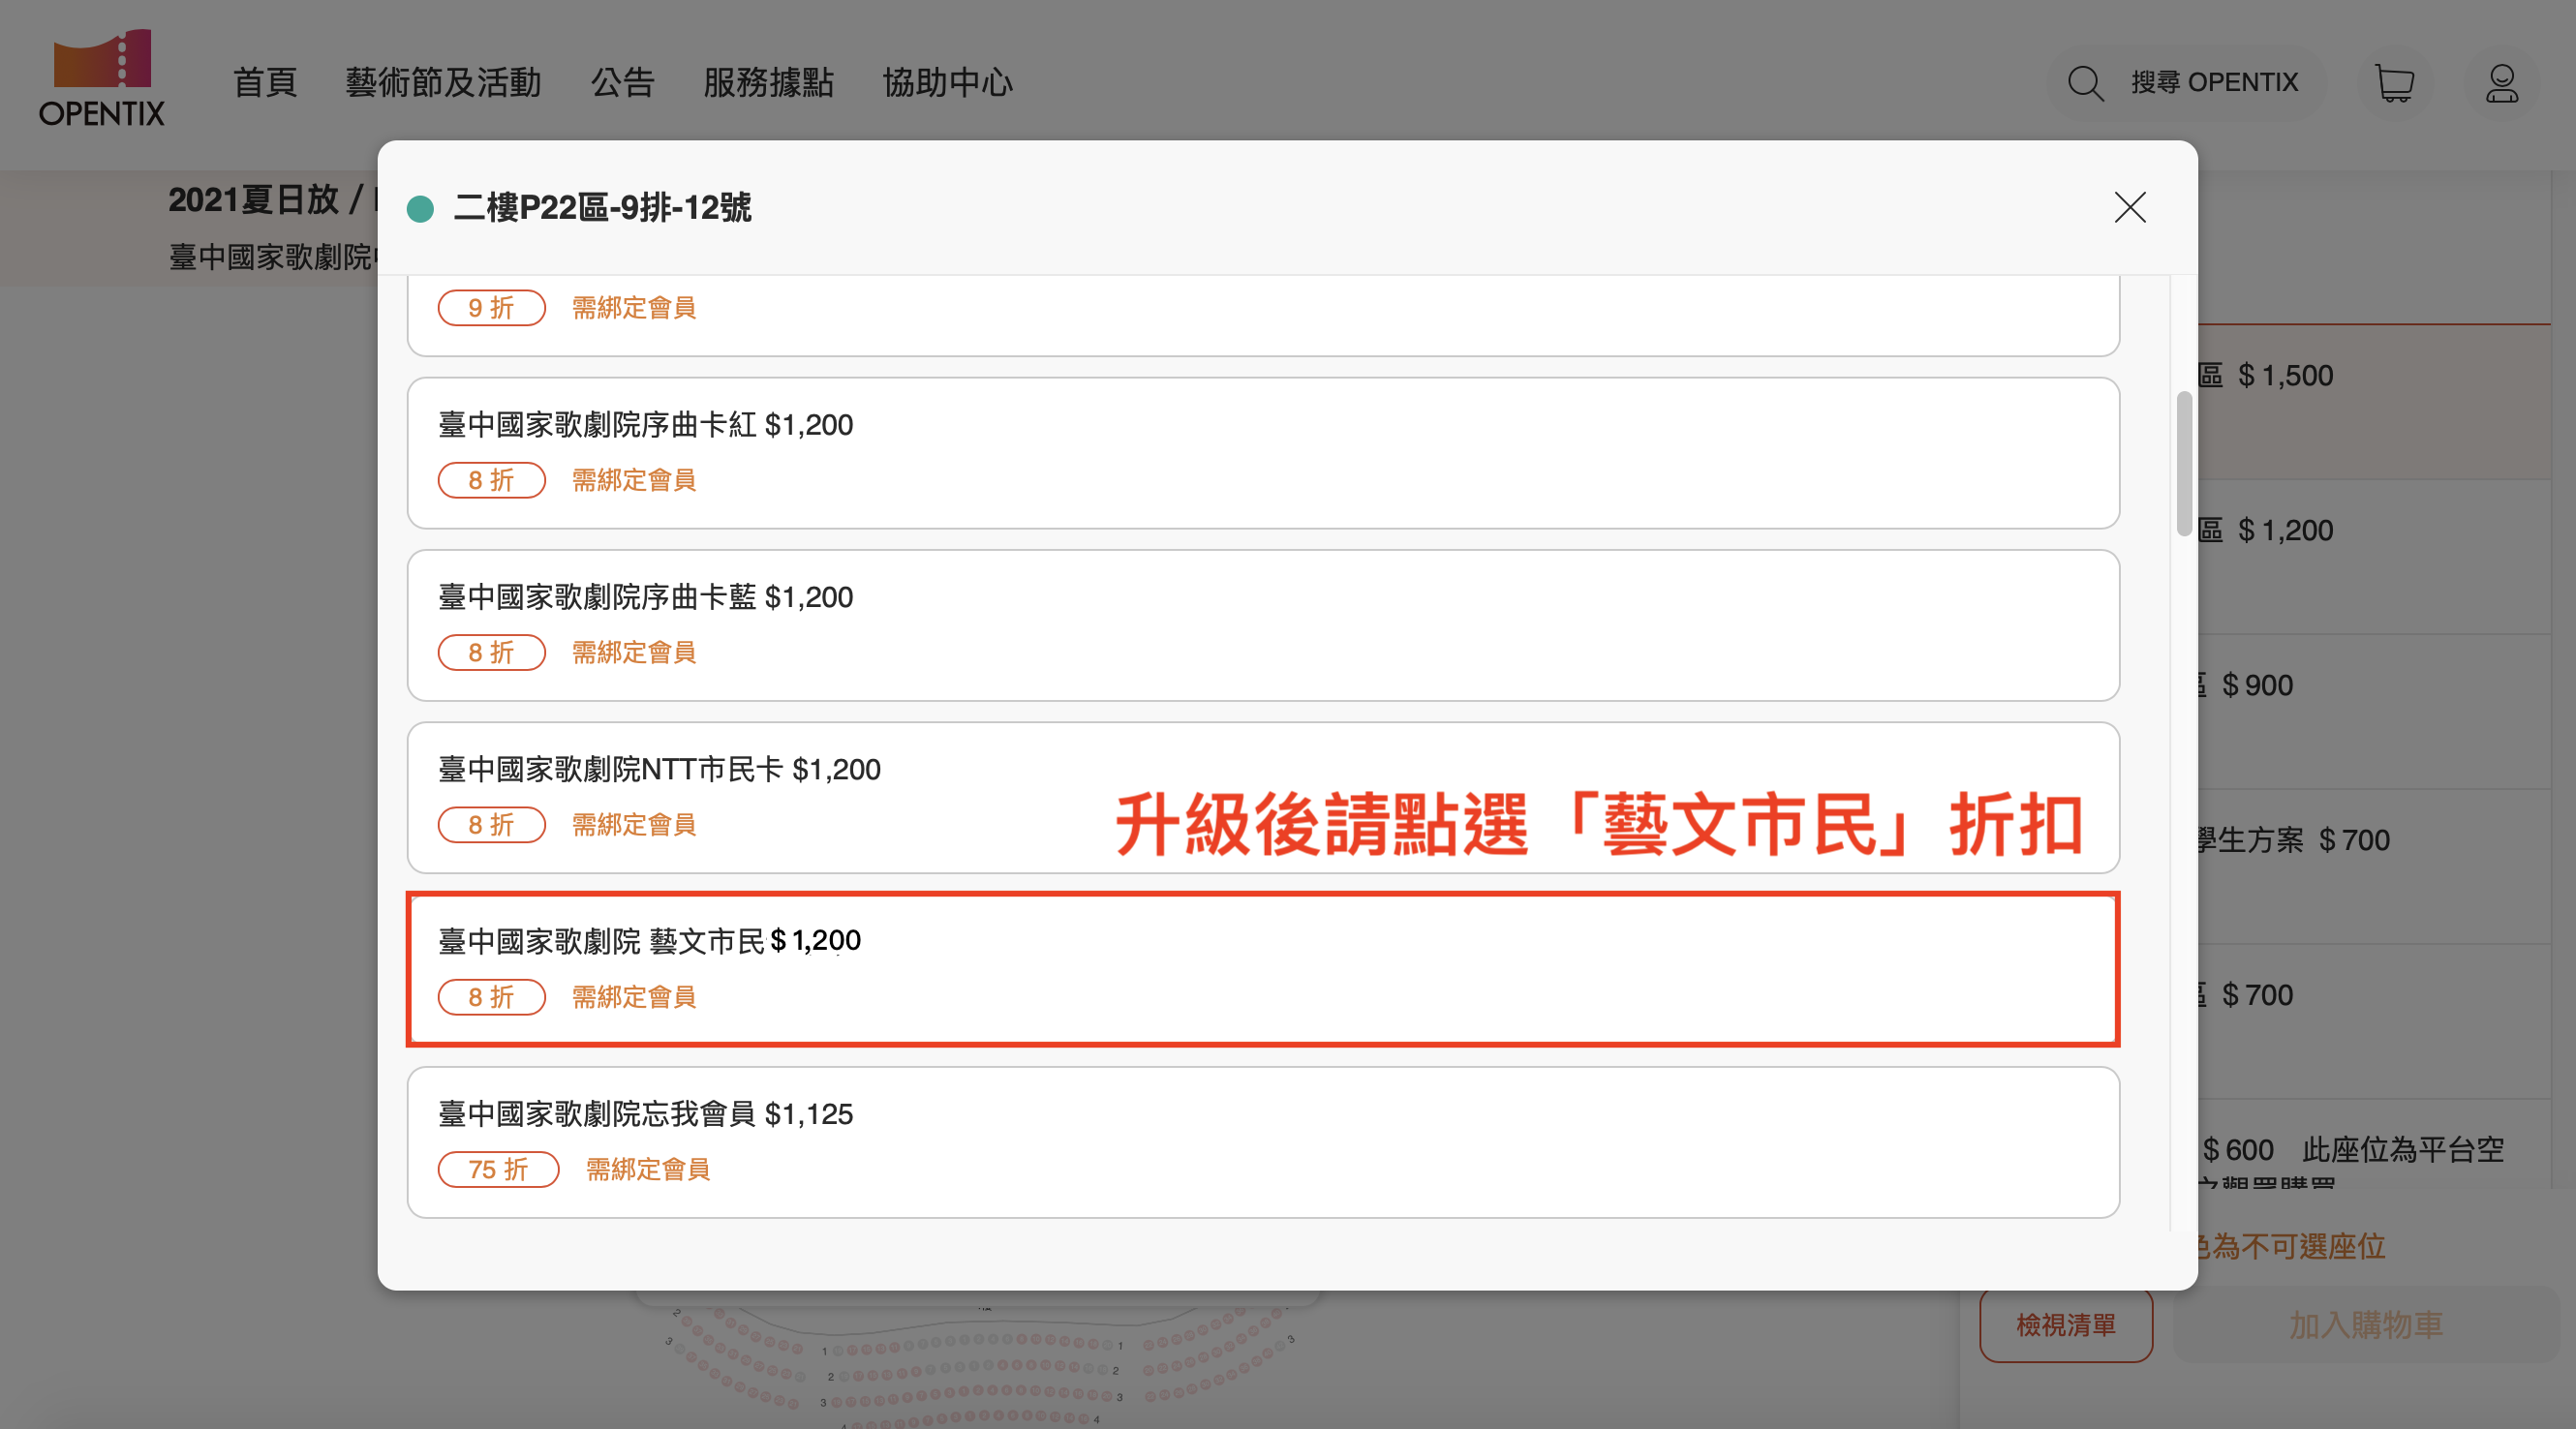2576x1429 pixels.
Task: Open 藝術節及活動 menu item
Action: (443, 82)
